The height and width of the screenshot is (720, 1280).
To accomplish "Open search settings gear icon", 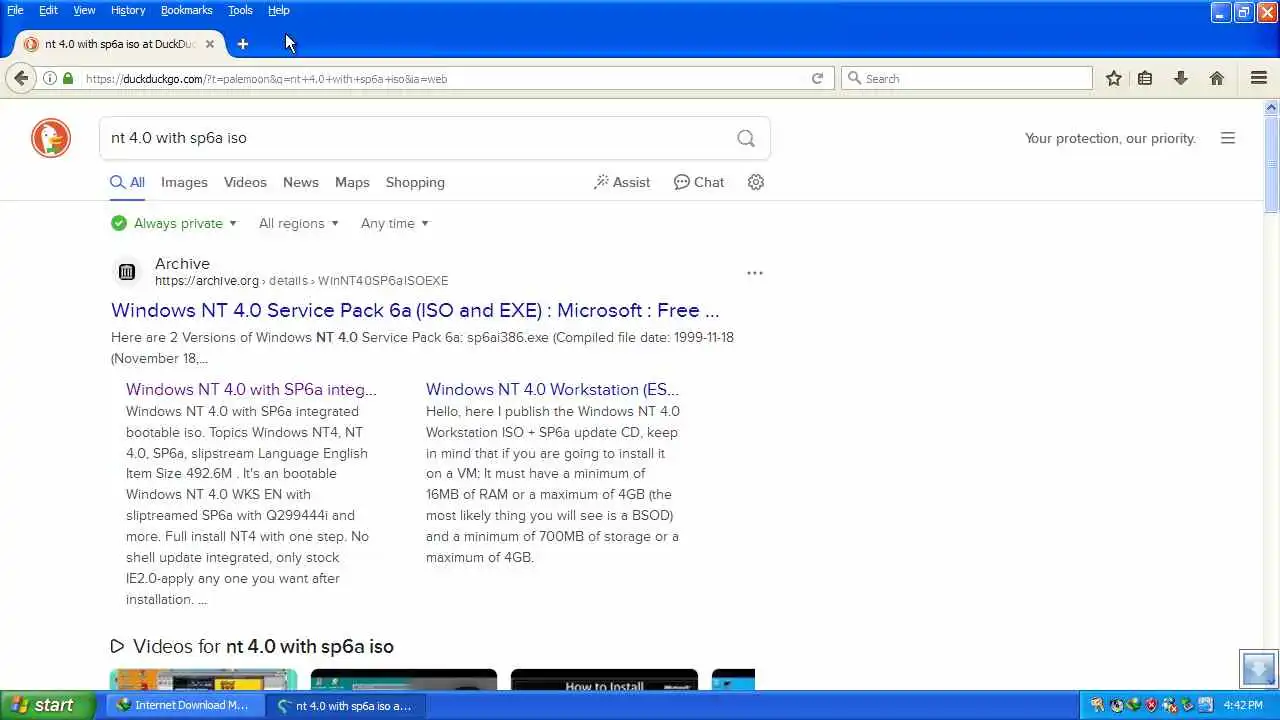I will coord(756,182).
